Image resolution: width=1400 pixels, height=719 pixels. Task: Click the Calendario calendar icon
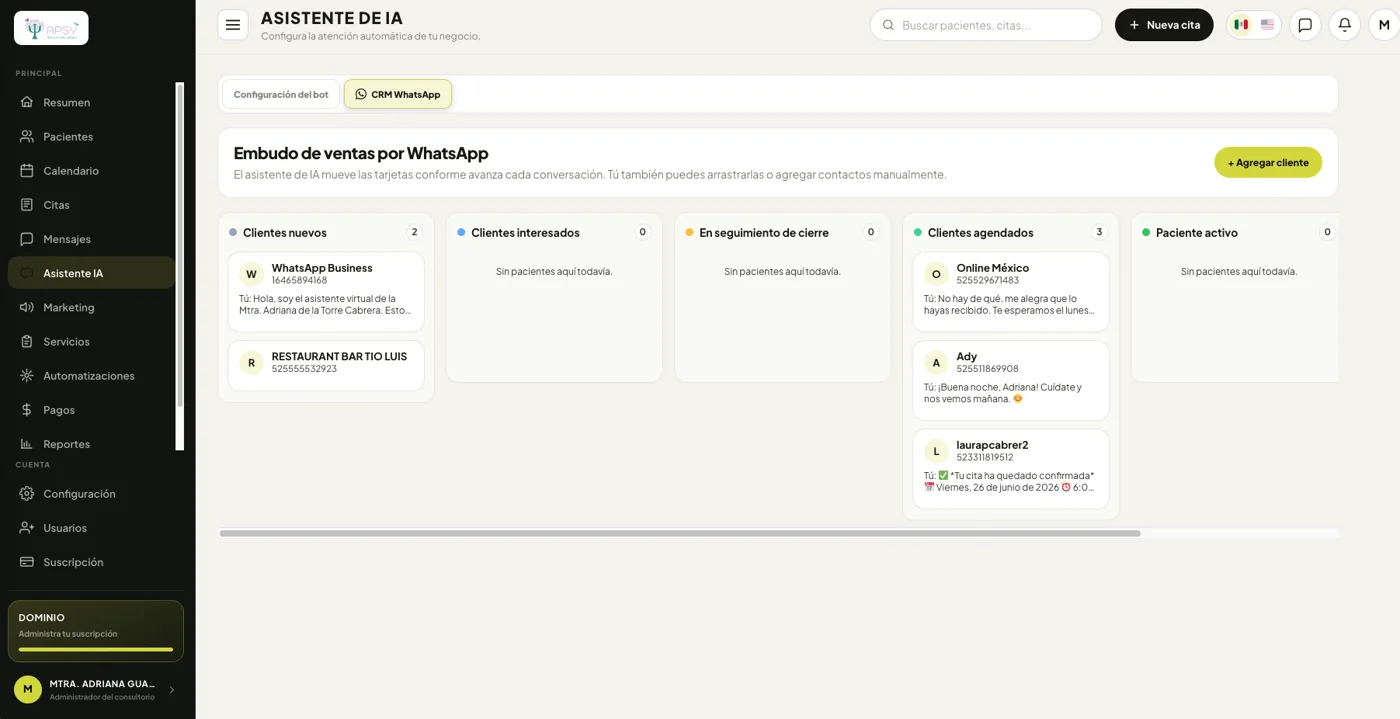click(x=27, y=170)
